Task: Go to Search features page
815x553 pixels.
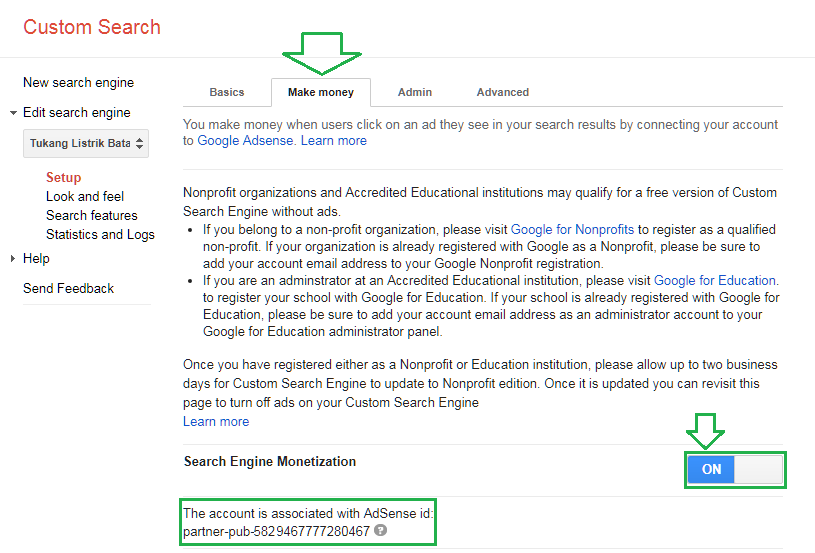Action: pos(92,216)
